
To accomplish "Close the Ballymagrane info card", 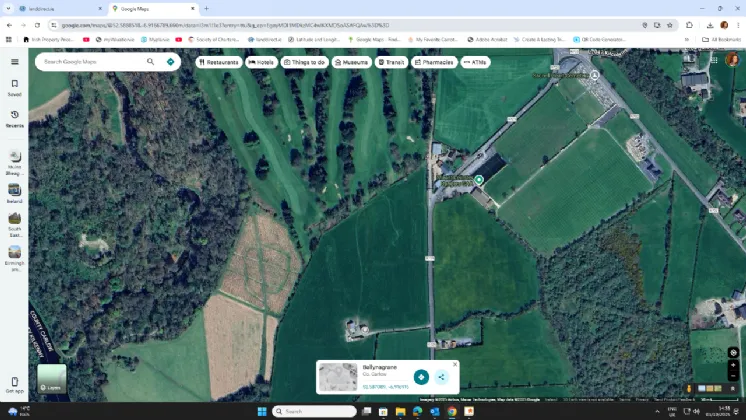I will 455,364.
